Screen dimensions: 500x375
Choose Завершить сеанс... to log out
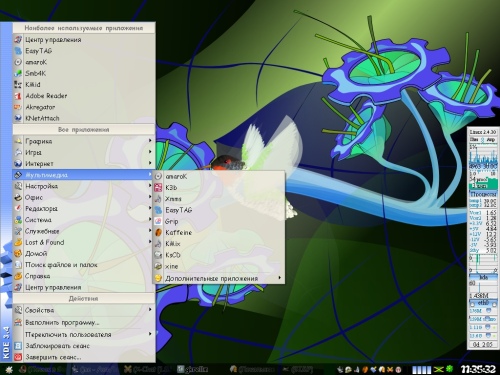coord(84,357)
